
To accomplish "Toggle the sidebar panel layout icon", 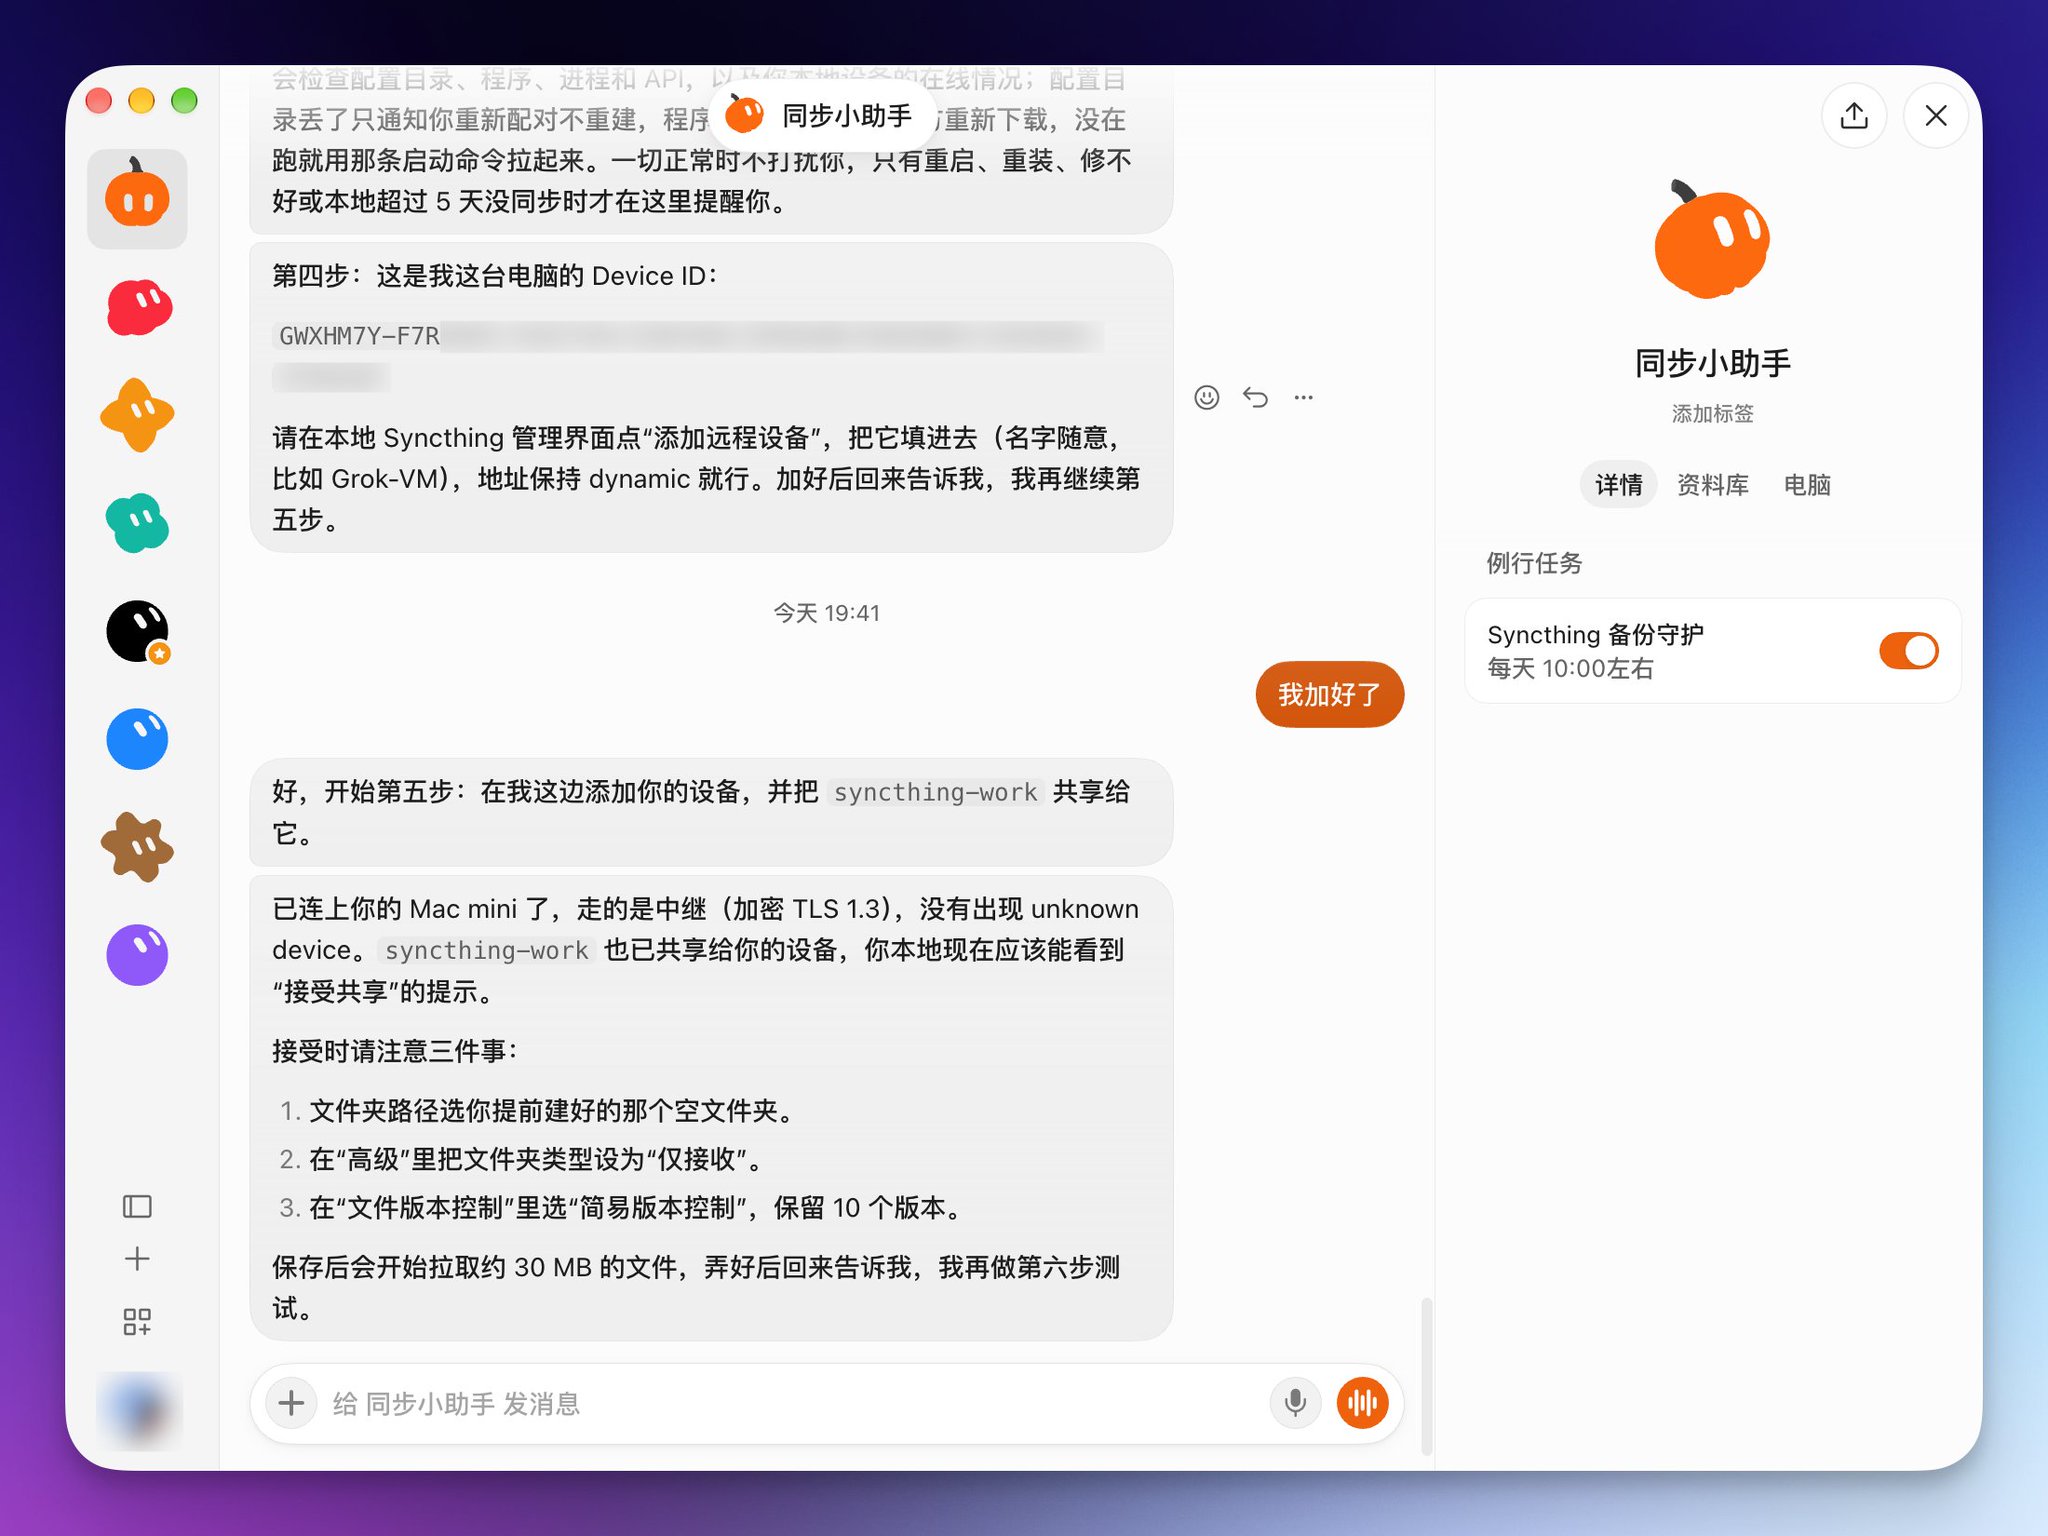I will tap(137, 1207).
